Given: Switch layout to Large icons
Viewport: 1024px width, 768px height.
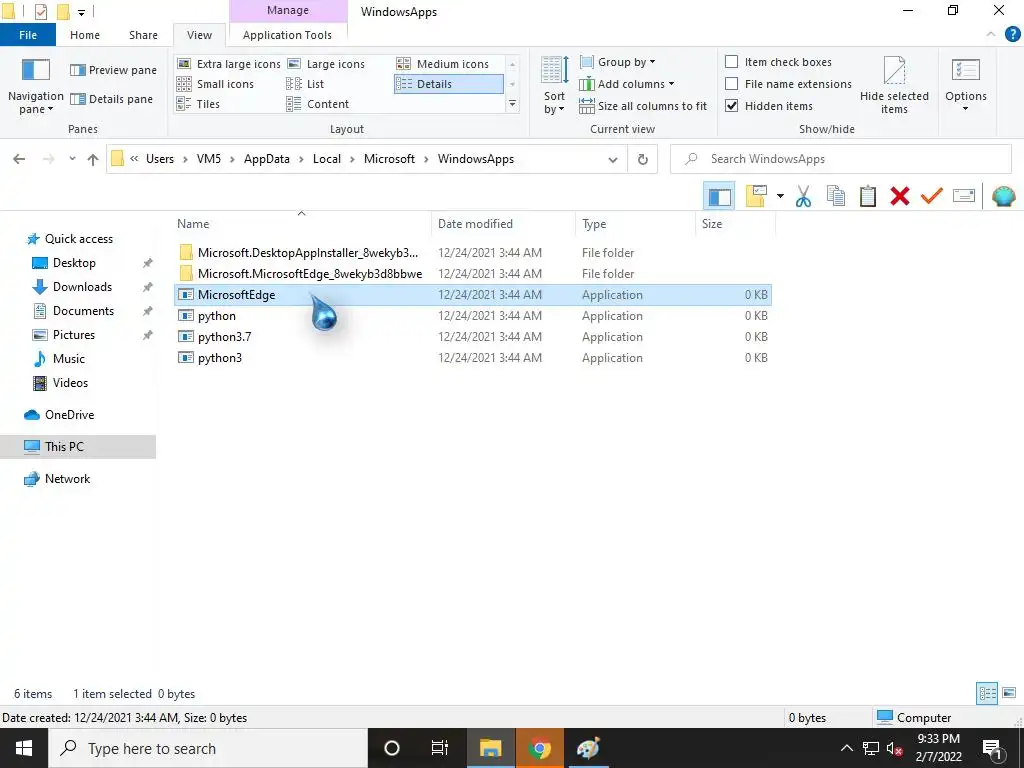Looking at the screenshot, I should 327,64.
